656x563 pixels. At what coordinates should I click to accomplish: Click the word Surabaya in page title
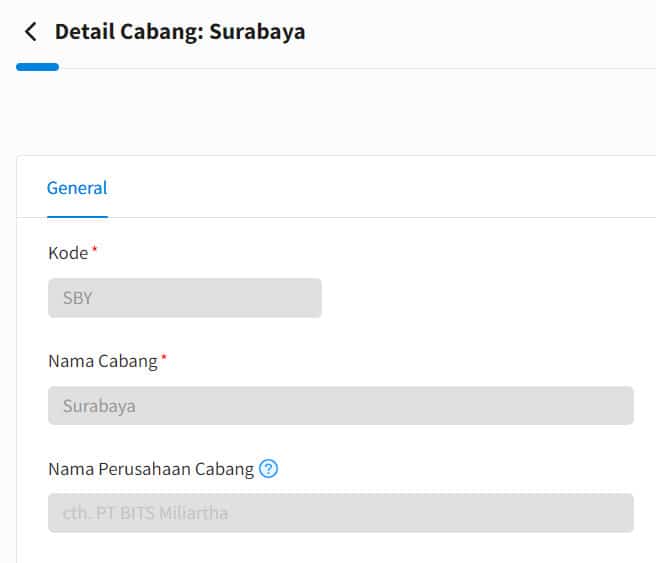257,32
